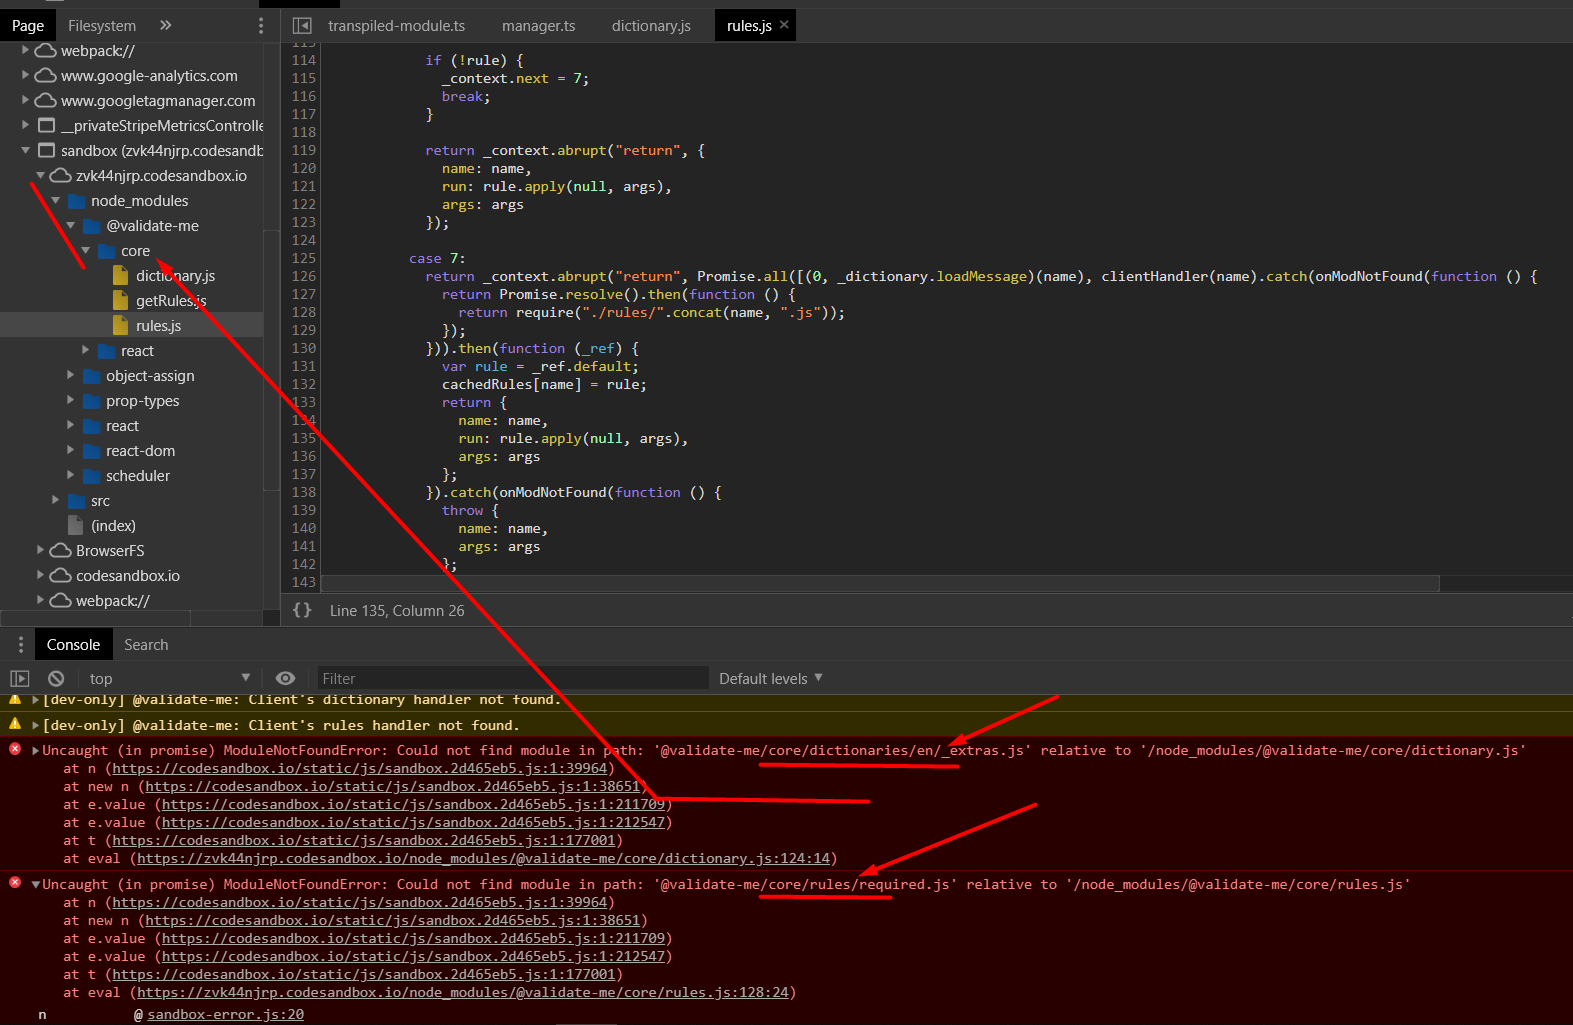Click the file tree vertical scrollbar
Image resolution: width=1573 pixels, height=1025 pixels.
pos(271,360)
